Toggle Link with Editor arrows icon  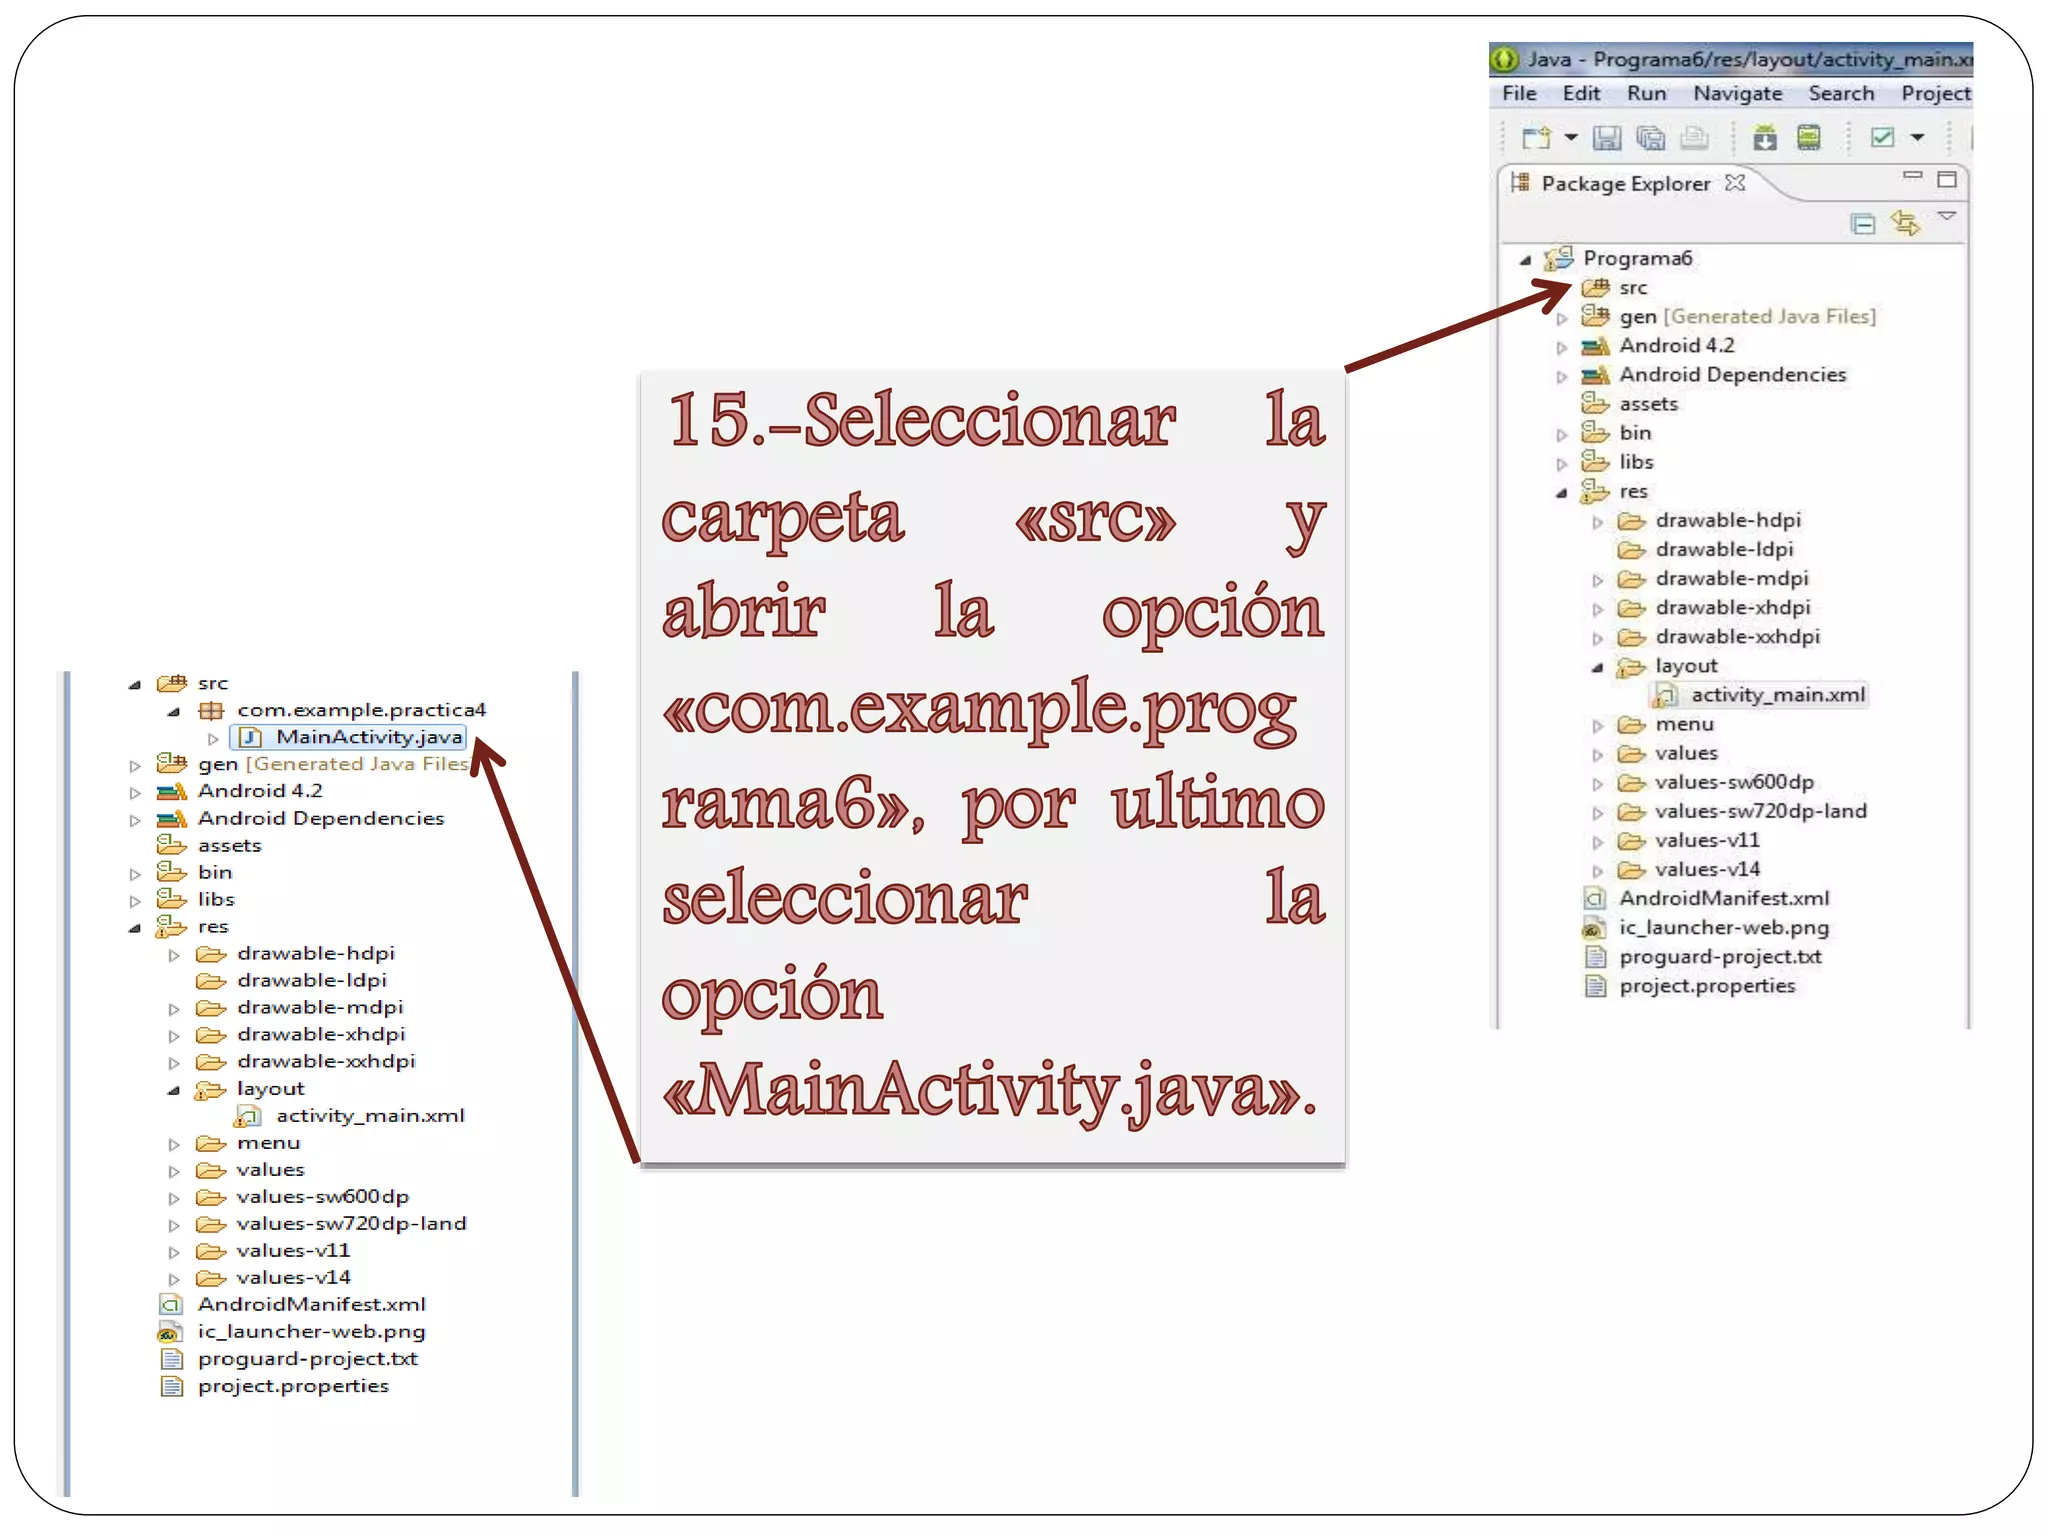pyautogui.click(x=1905, y=223)
